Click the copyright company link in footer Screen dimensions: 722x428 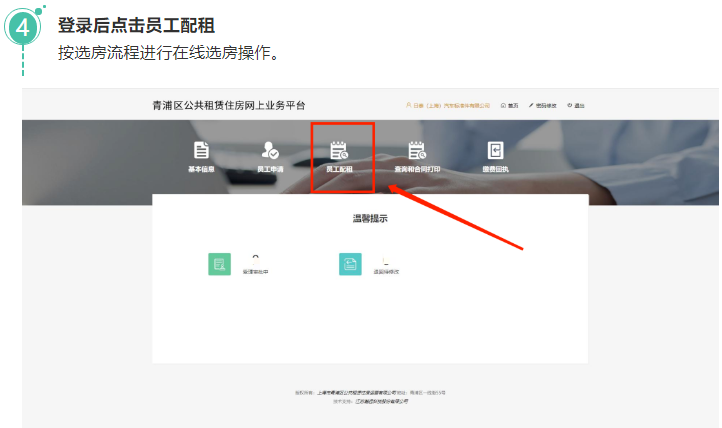coord(356,393)
